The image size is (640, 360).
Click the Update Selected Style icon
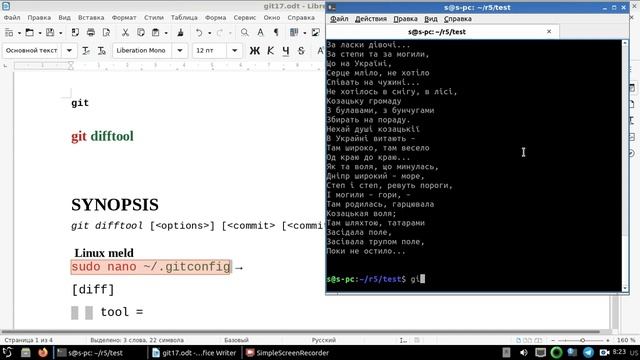pos(86,51)
